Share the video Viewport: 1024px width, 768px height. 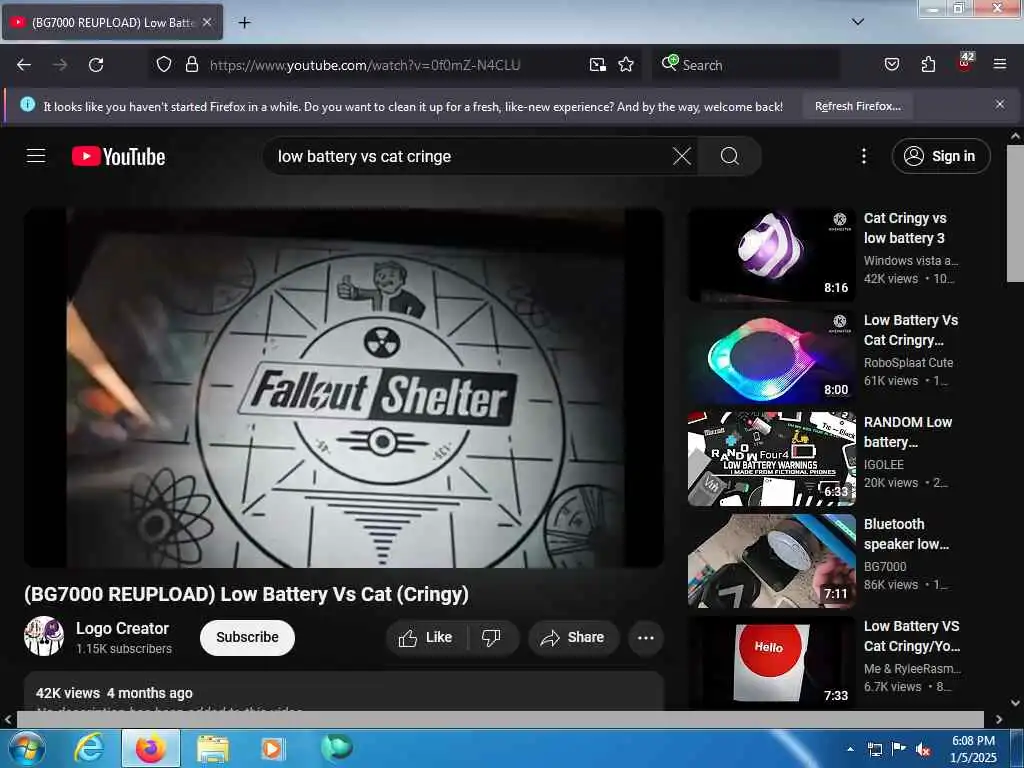pyautogui.click(x=573, y=637)
